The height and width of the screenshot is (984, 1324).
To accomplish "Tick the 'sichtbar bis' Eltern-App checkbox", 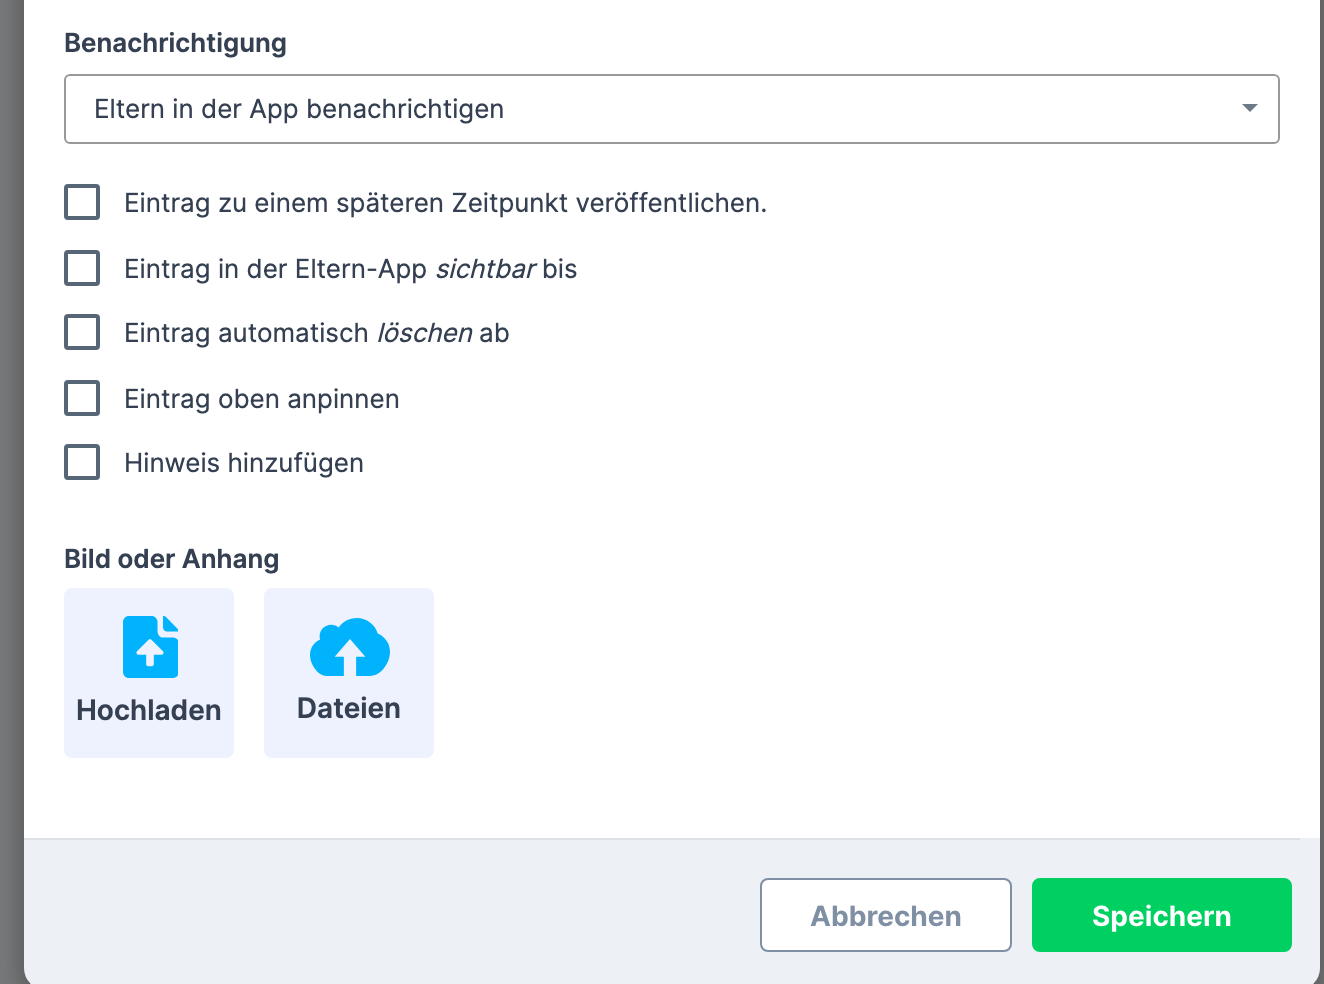I will click(x=82, y=268).
